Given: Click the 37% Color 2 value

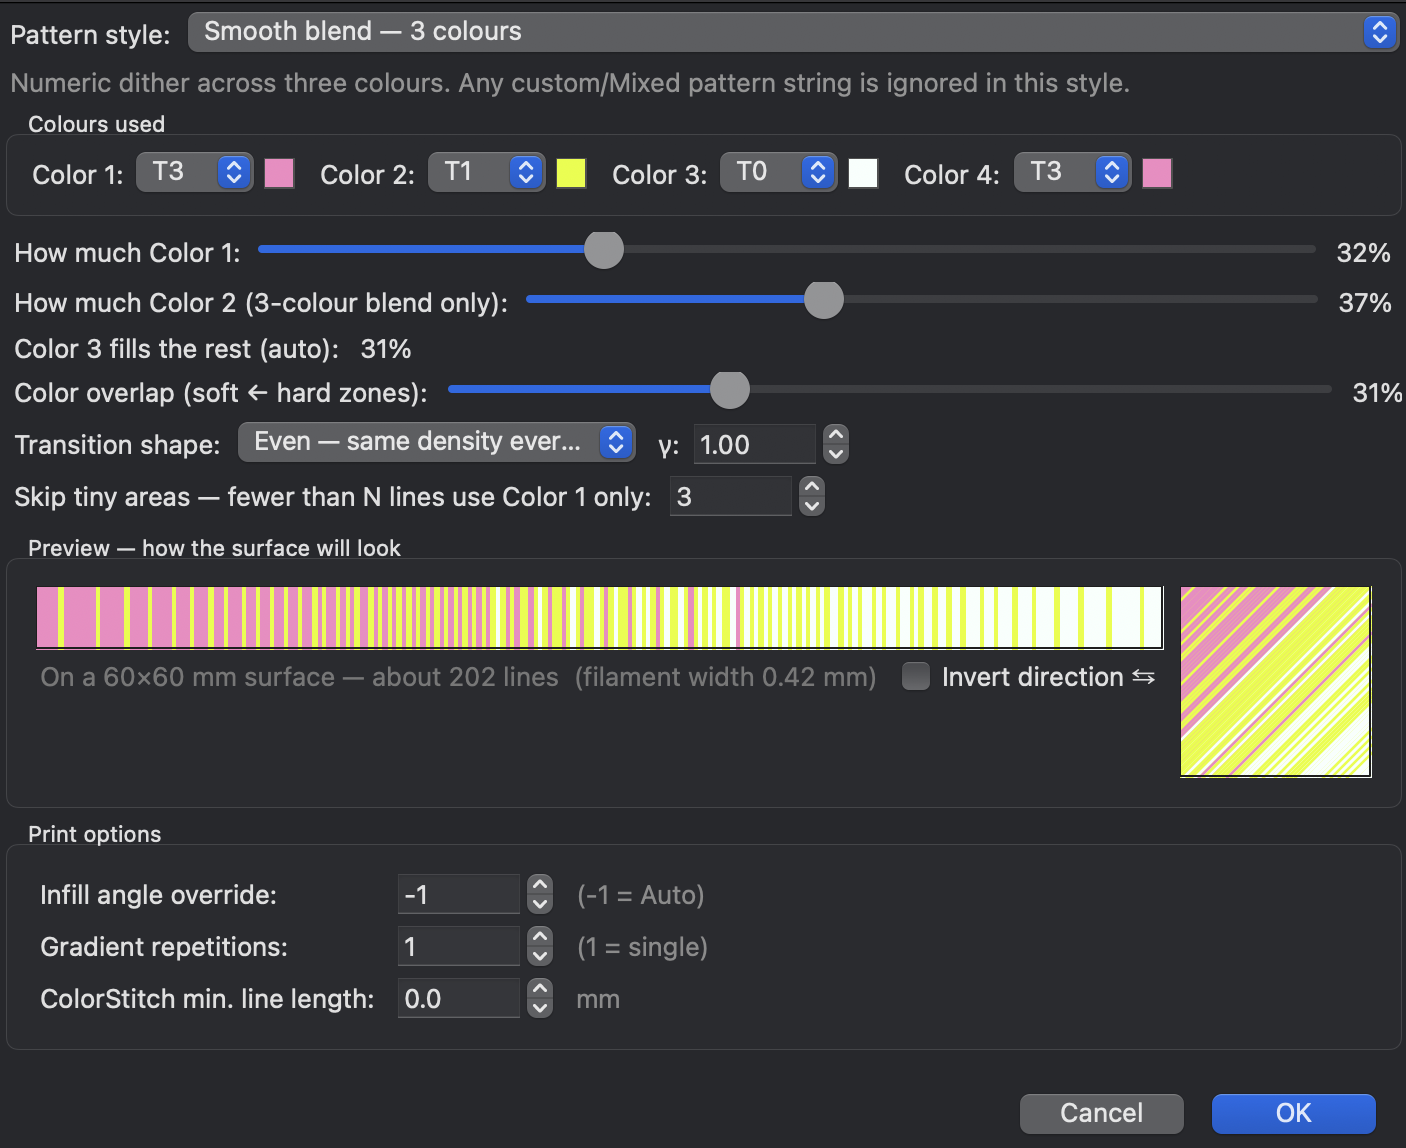Looking at the screenshot, I should click(x=1365, y=303).
